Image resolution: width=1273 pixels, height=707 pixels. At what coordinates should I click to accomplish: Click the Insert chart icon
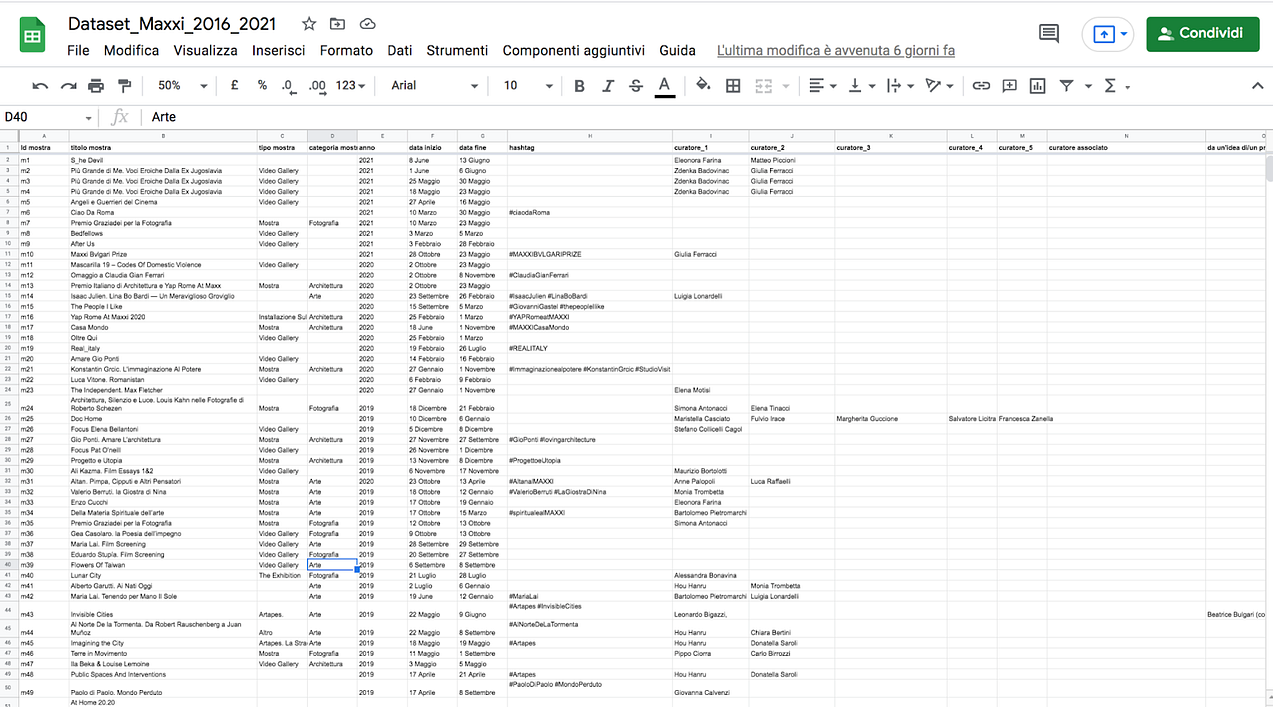coord(1037,85)
